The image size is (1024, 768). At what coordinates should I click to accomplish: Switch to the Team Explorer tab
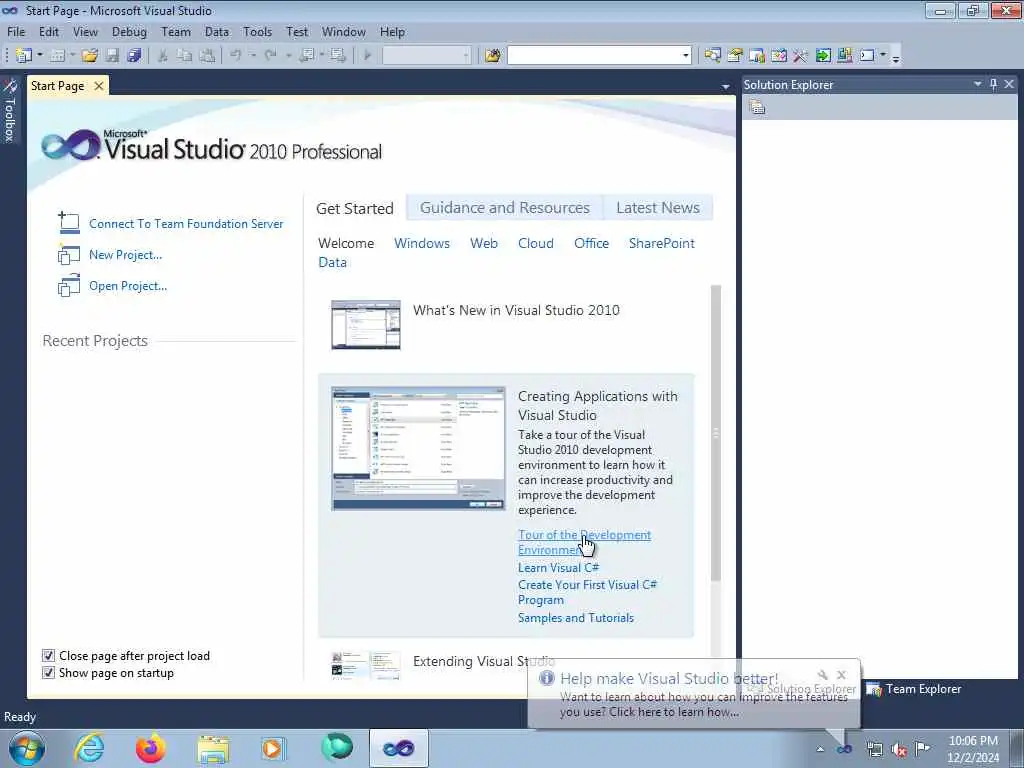tap(914, 689)
